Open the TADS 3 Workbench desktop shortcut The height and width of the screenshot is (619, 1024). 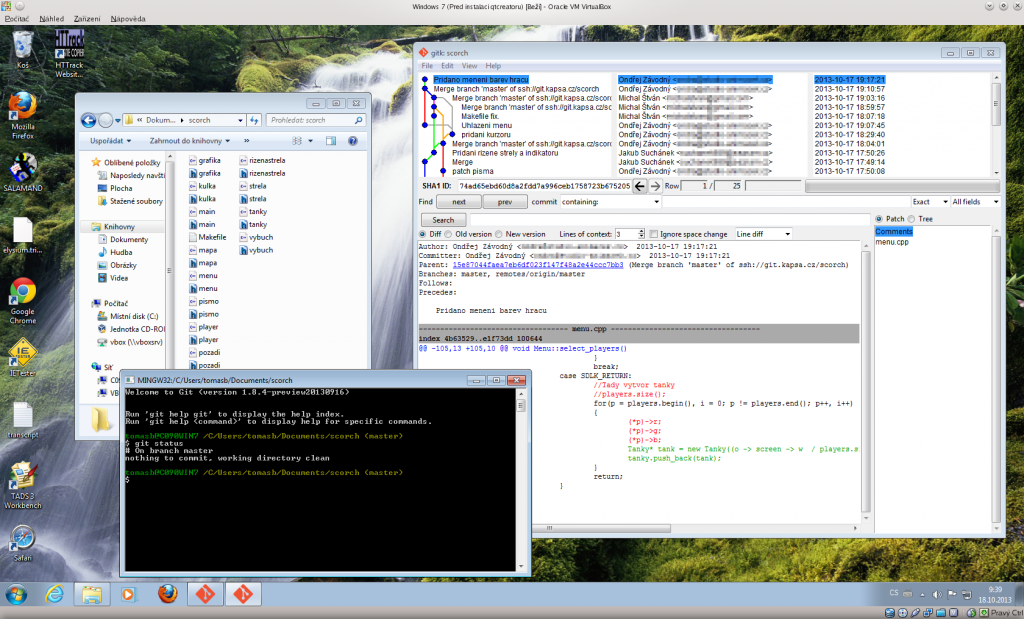22,485
